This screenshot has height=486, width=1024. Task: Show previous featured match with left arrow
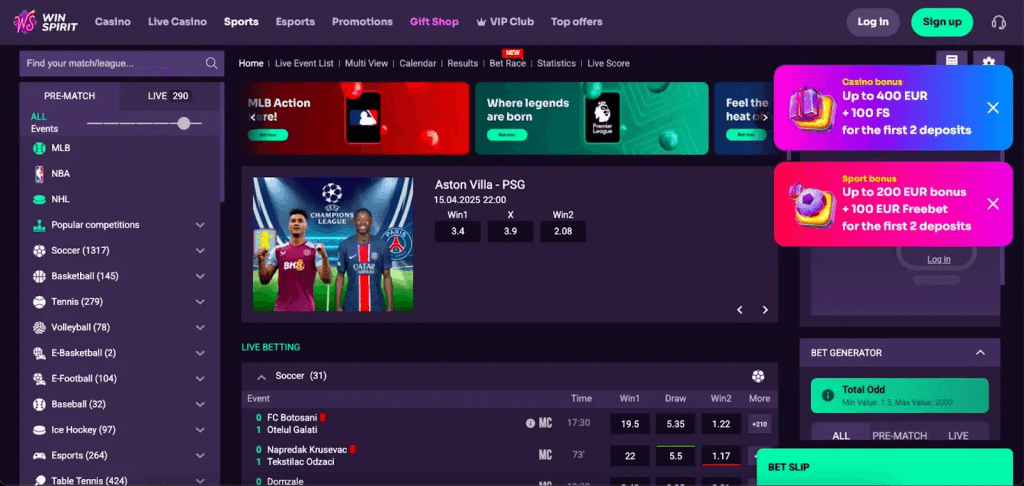740,310
